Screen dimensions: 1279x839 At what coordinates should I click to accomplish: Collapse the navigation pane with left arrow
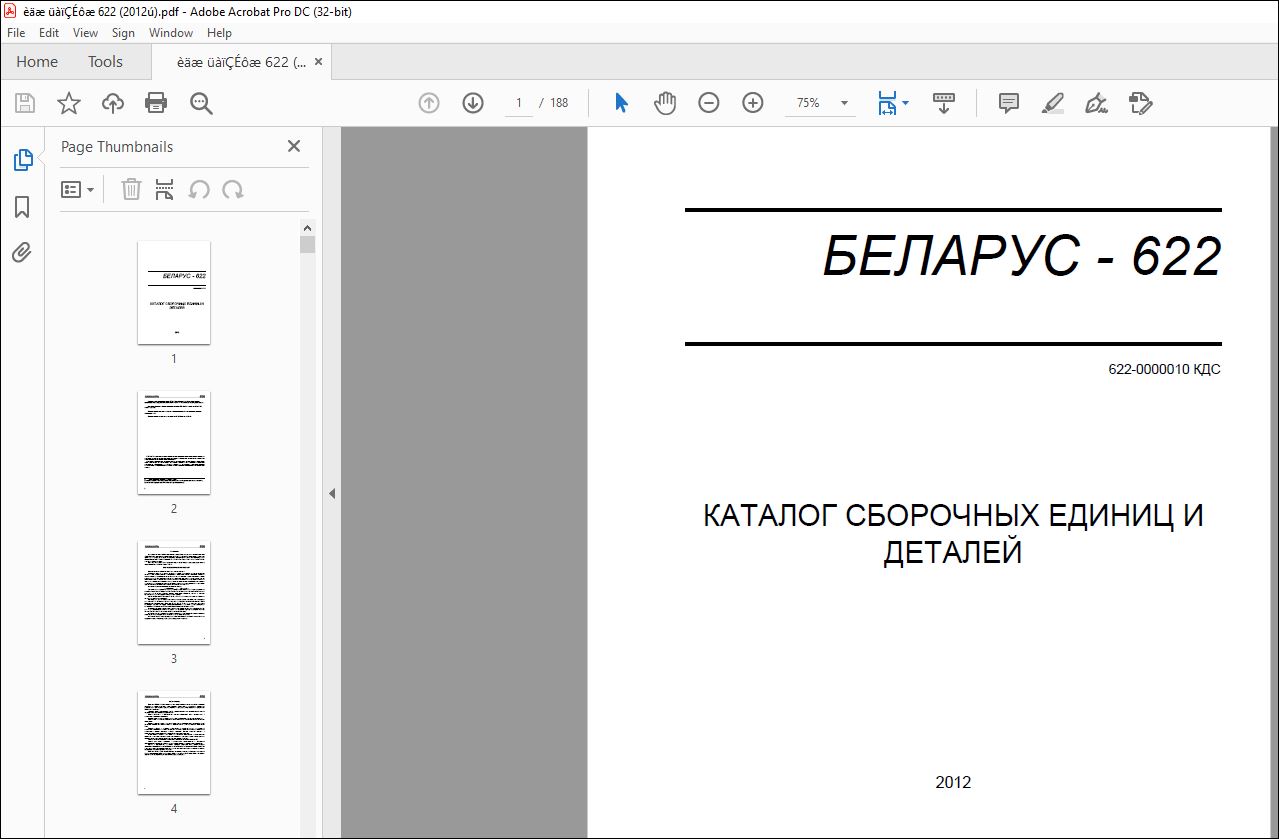pyautogui.click(x=332, y=493)
